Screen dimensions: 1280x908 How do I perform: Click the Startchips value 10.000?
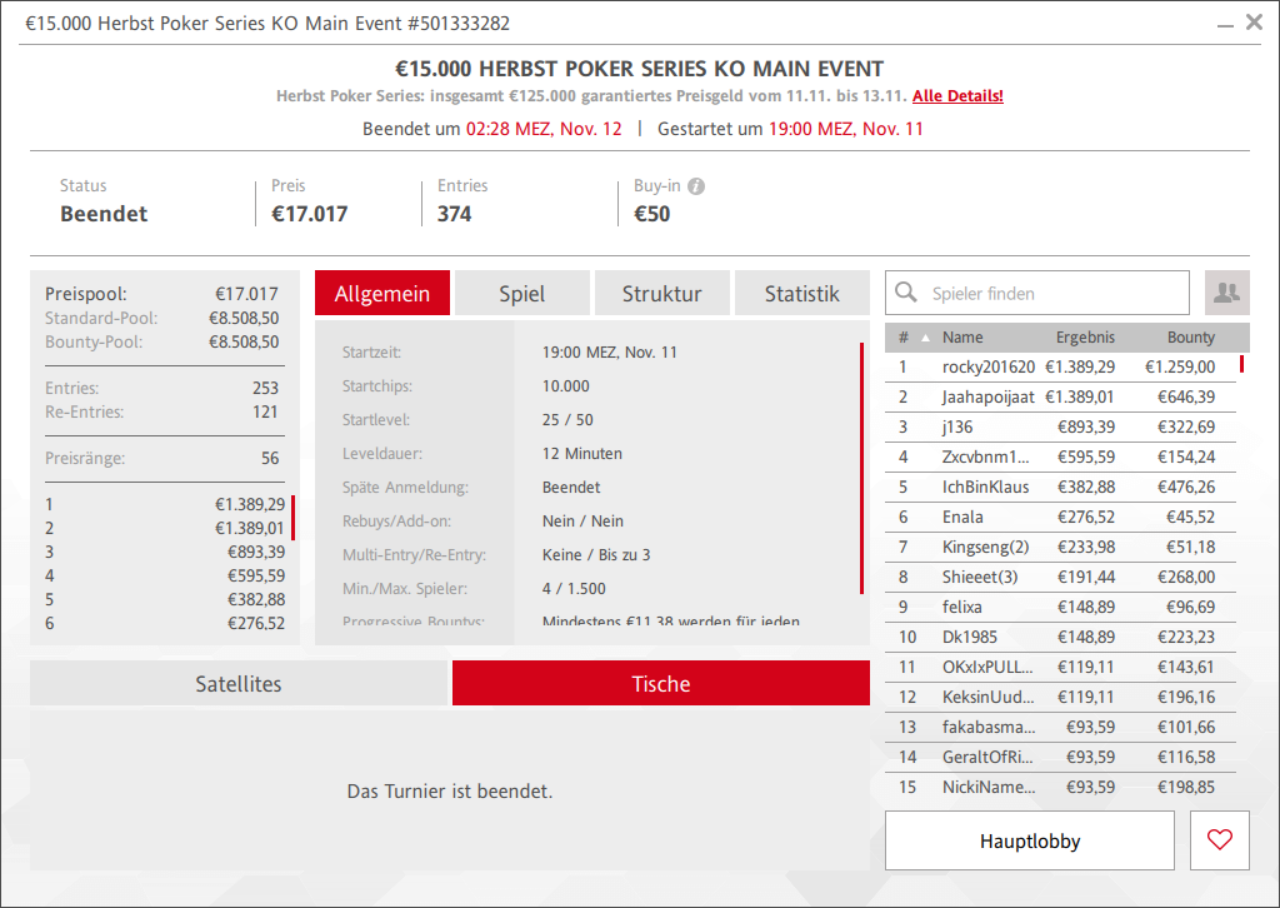(566, 386)
